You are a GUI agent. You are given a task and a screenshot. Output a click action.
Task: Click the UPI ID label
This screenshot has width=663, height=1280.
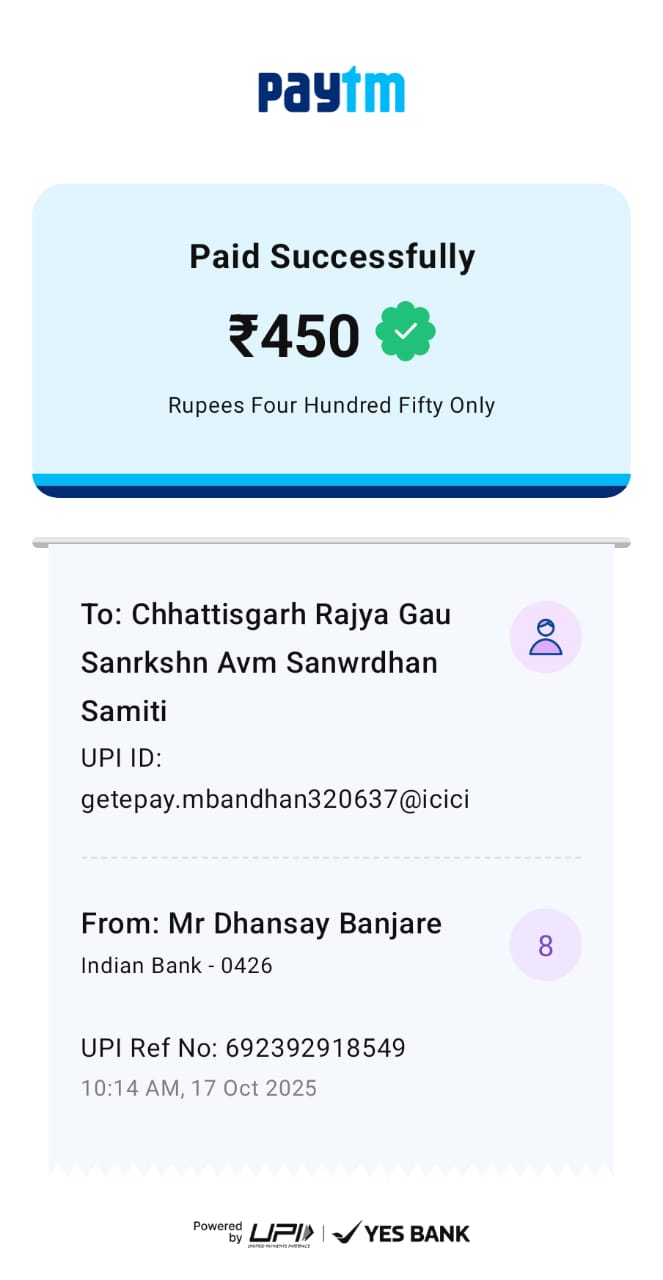[121, 759]
